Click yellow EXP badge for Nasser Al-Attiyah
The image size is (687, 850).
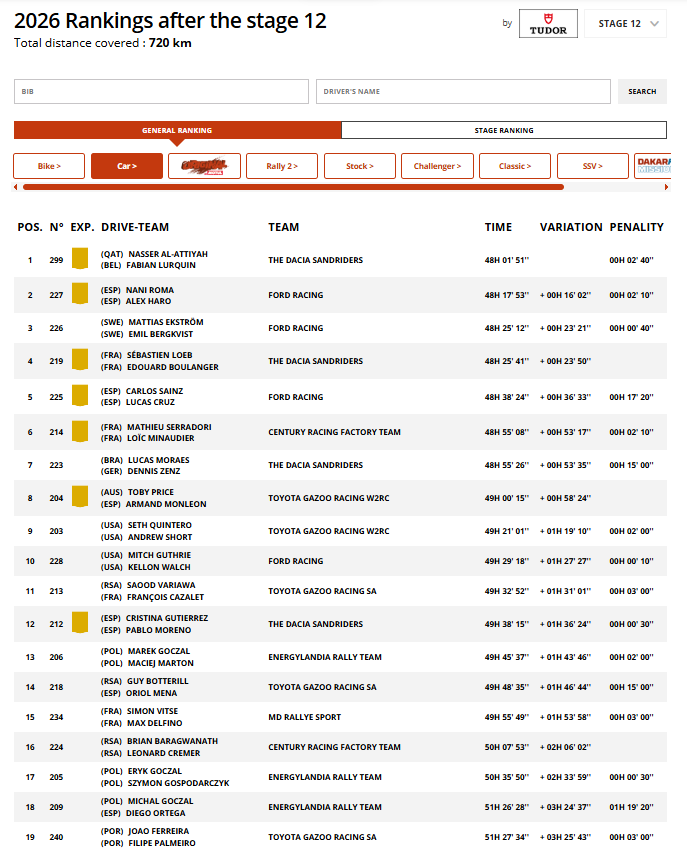(80, 259)
